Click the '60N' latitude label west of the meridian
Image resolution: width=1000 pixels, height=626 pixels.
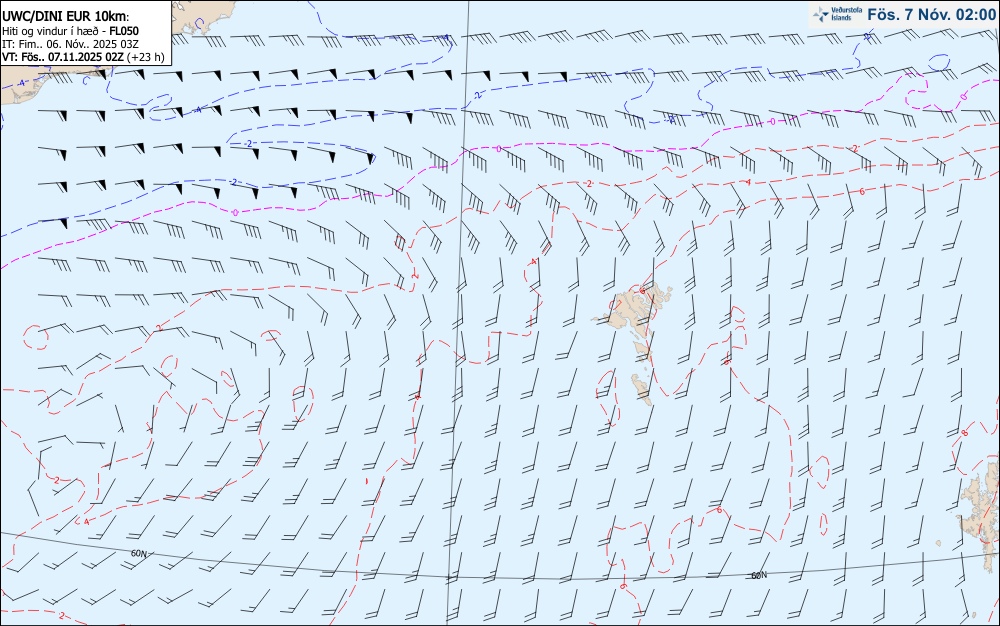[138, 553]
